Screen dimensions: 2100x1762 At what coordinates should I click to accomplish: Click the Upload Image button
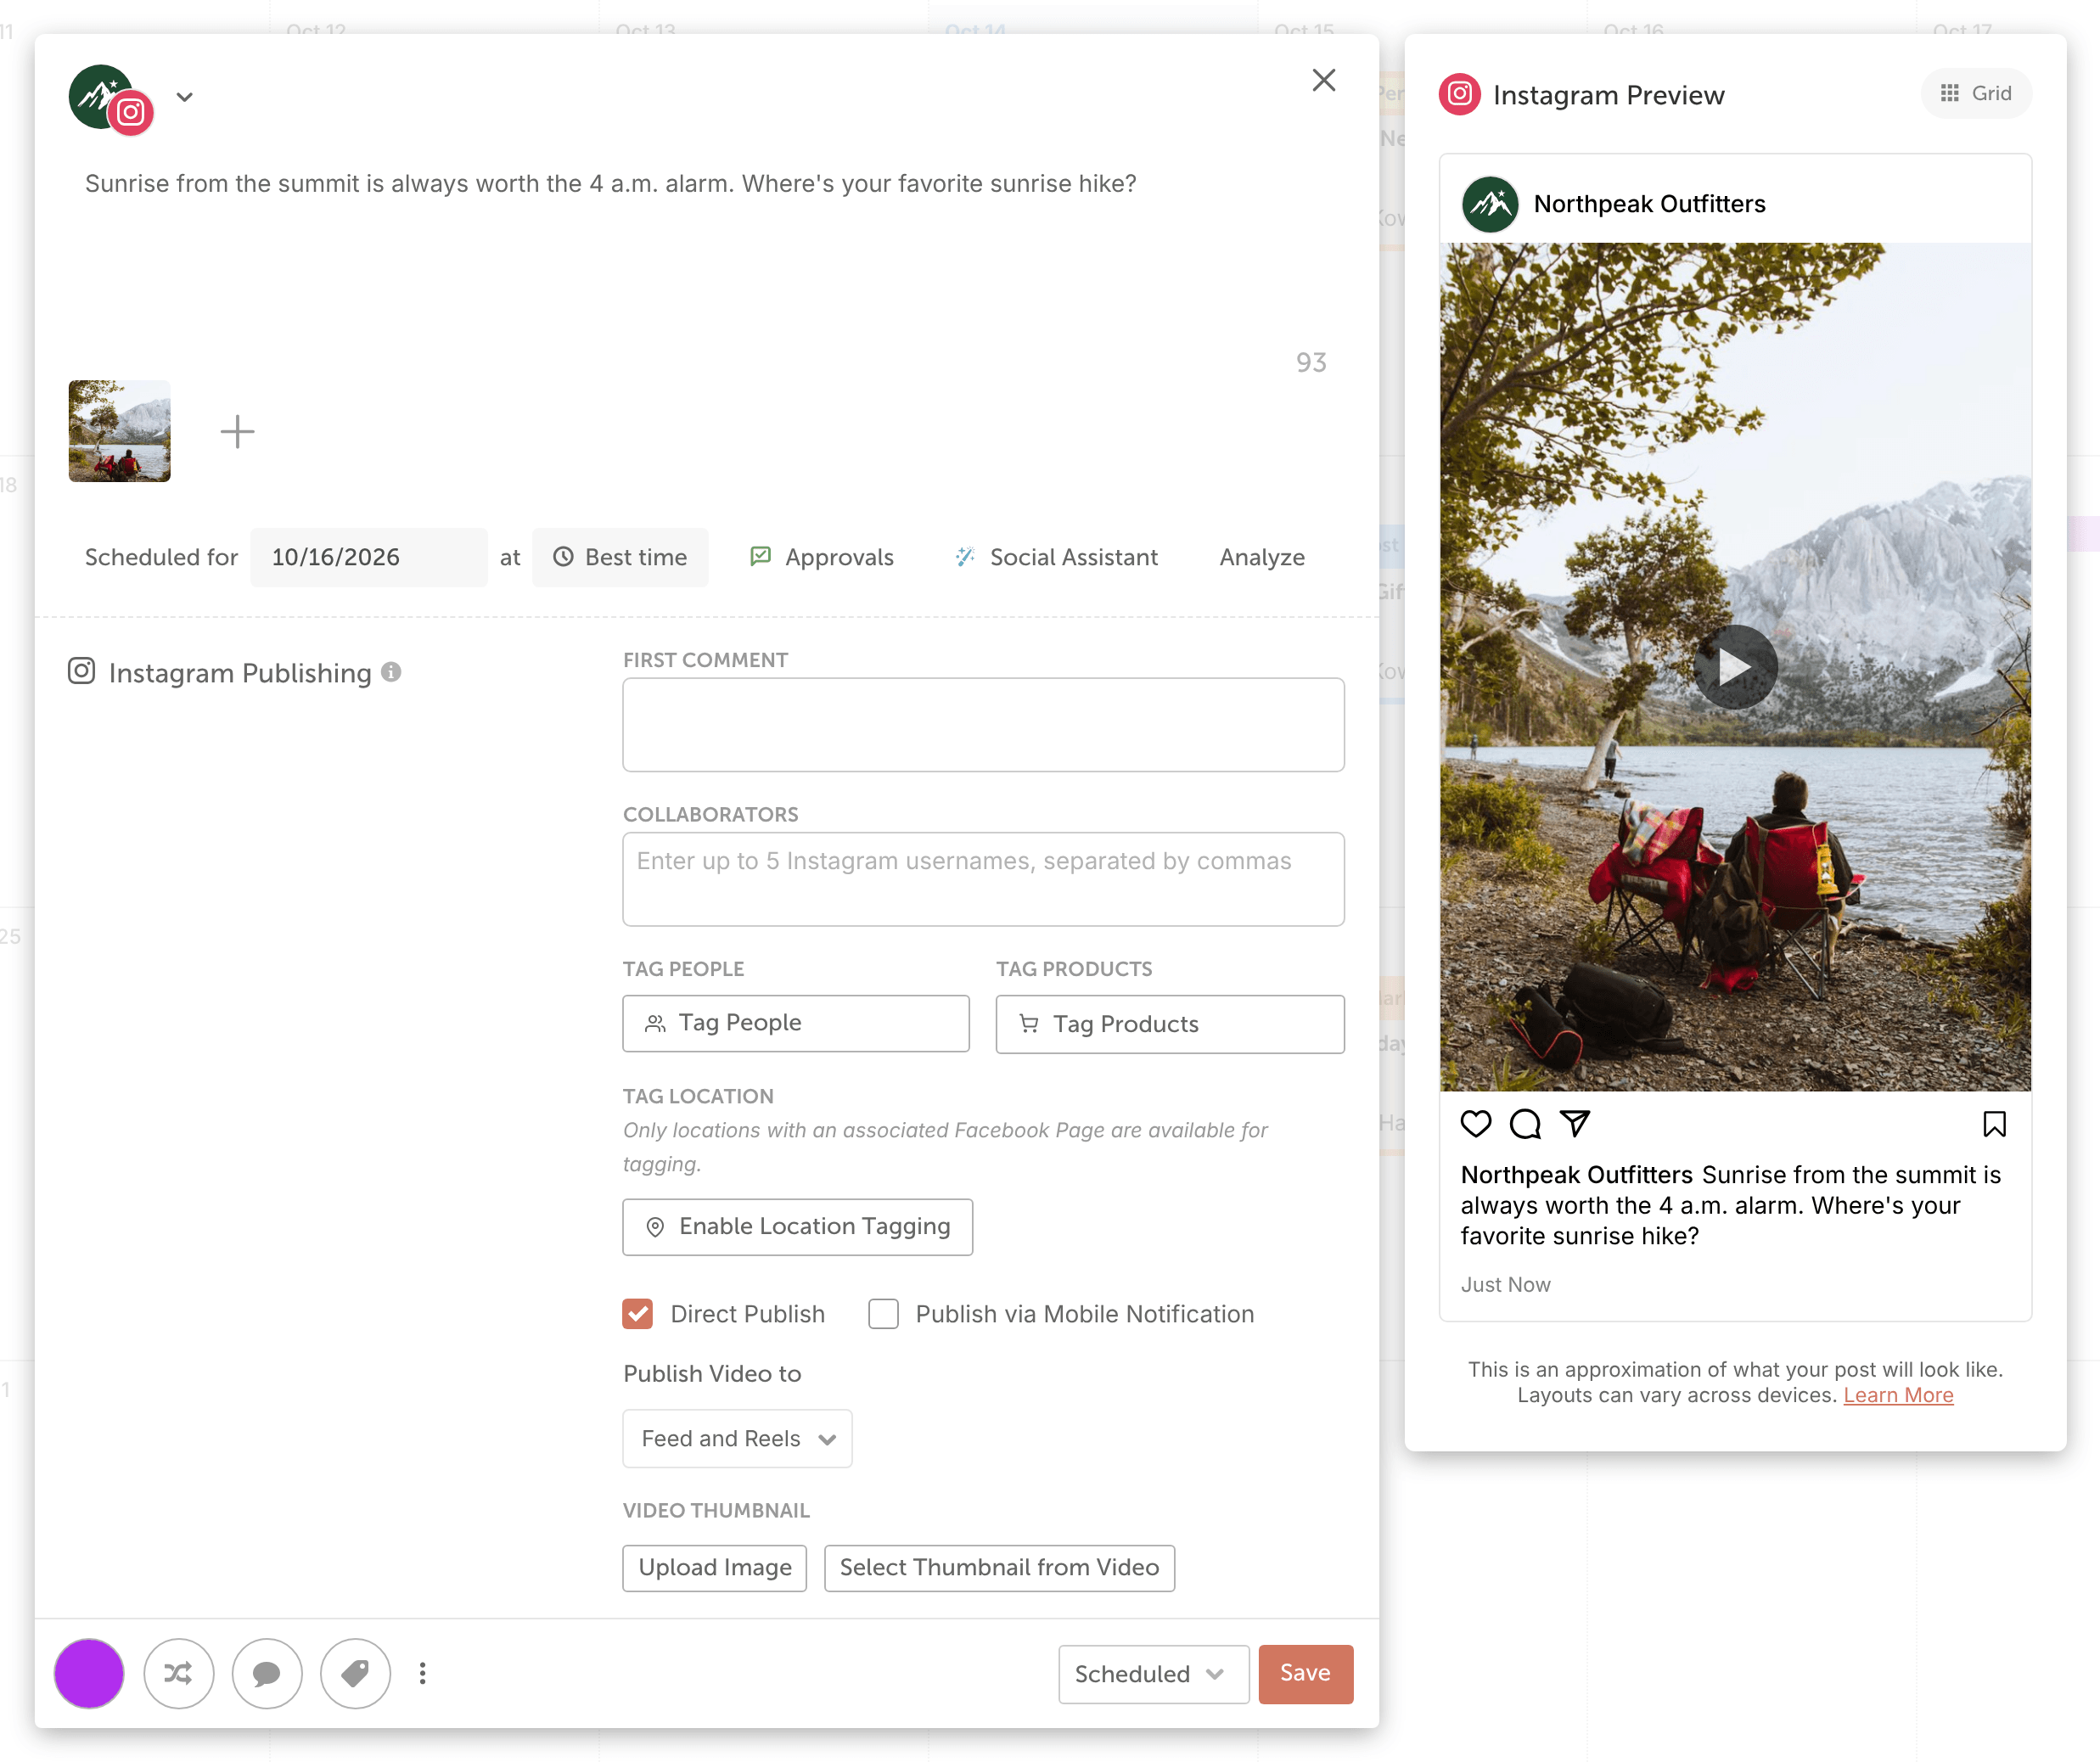[x=714, y=1568]
